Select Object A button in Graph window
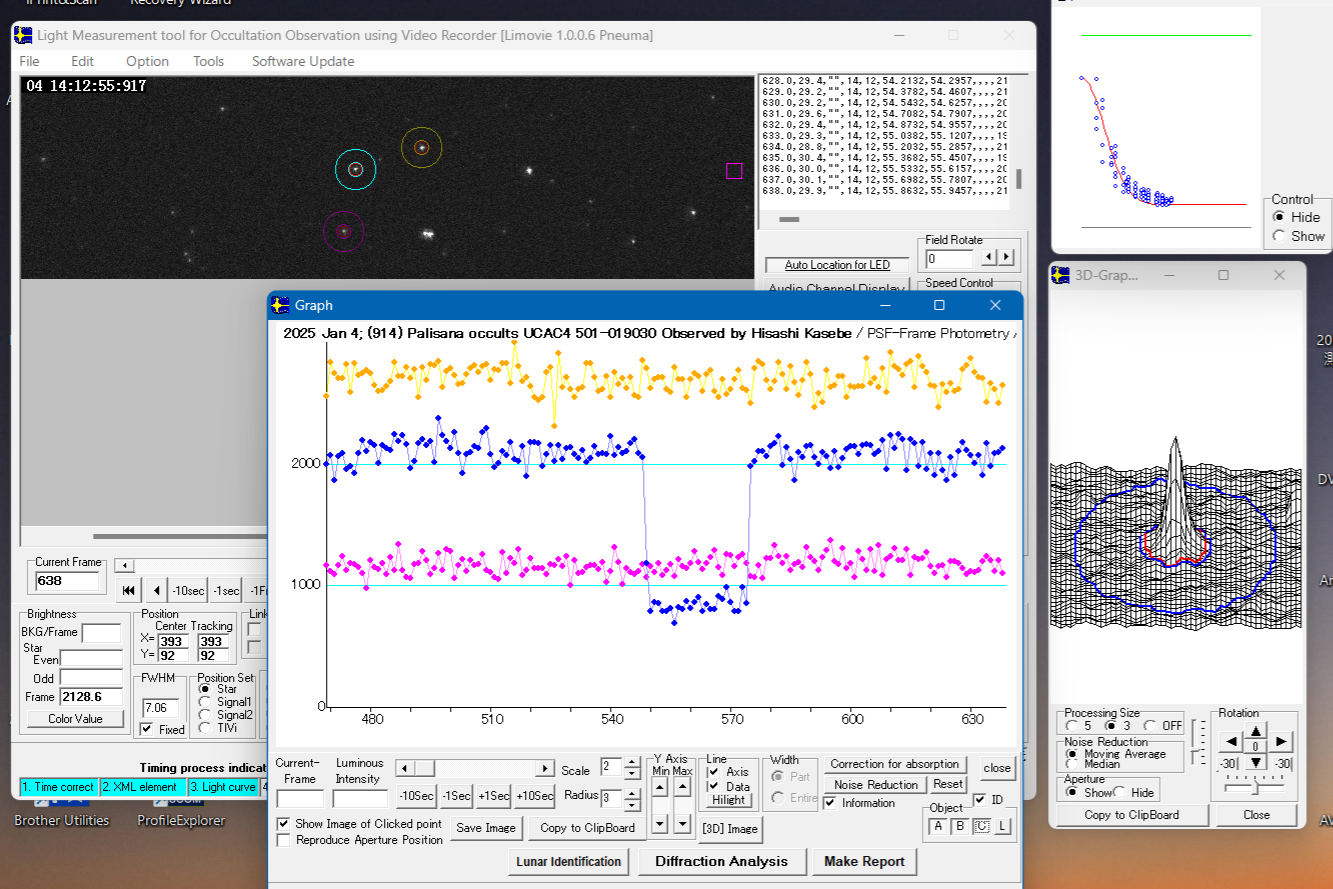The image size is (1333, 889). 937,826
